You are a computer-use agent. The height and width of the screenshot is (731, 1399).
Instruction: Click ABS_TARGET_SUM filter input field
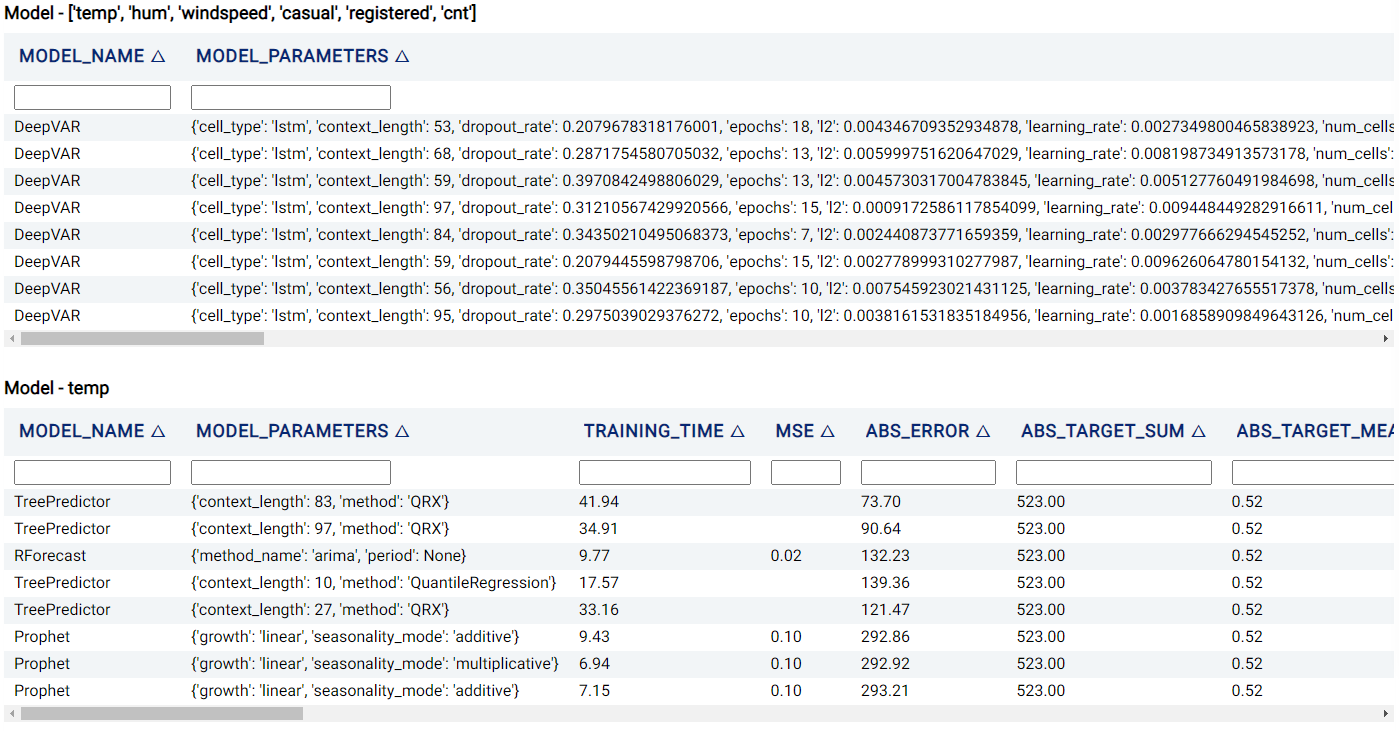[x=1114, y=472]
